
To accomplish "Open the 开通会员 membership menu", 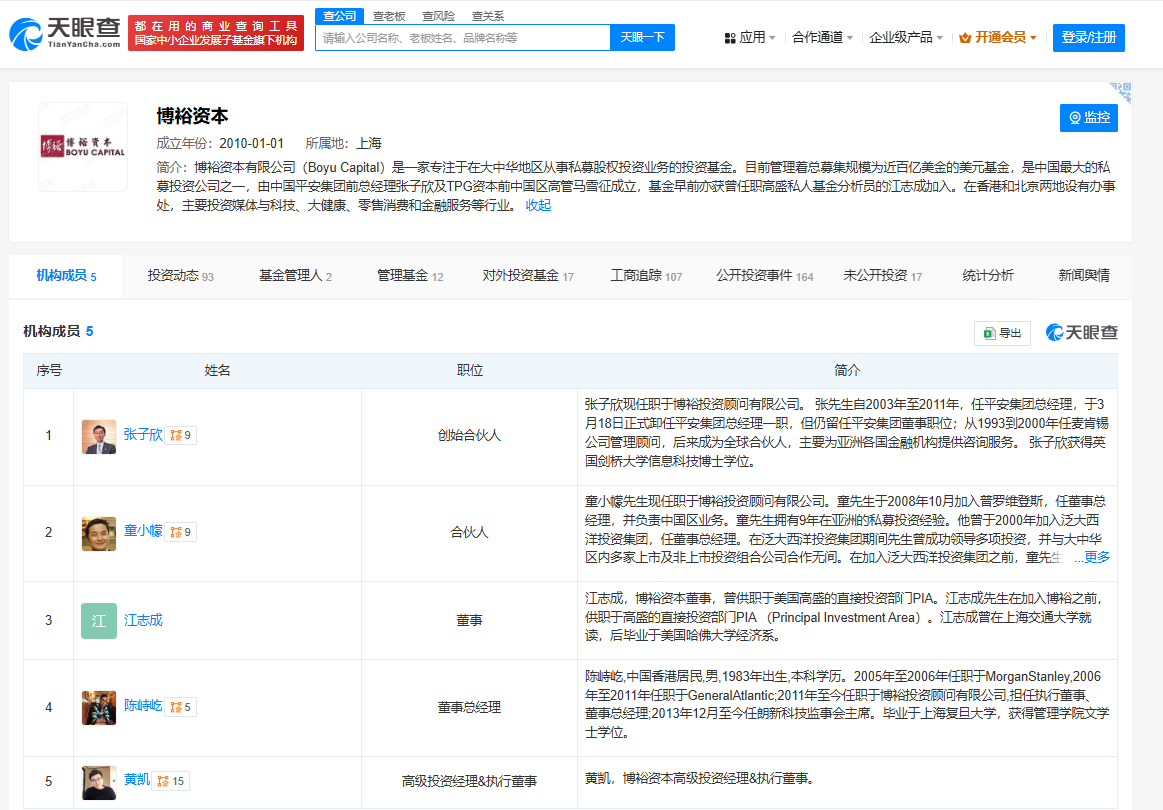I will 998,38.
